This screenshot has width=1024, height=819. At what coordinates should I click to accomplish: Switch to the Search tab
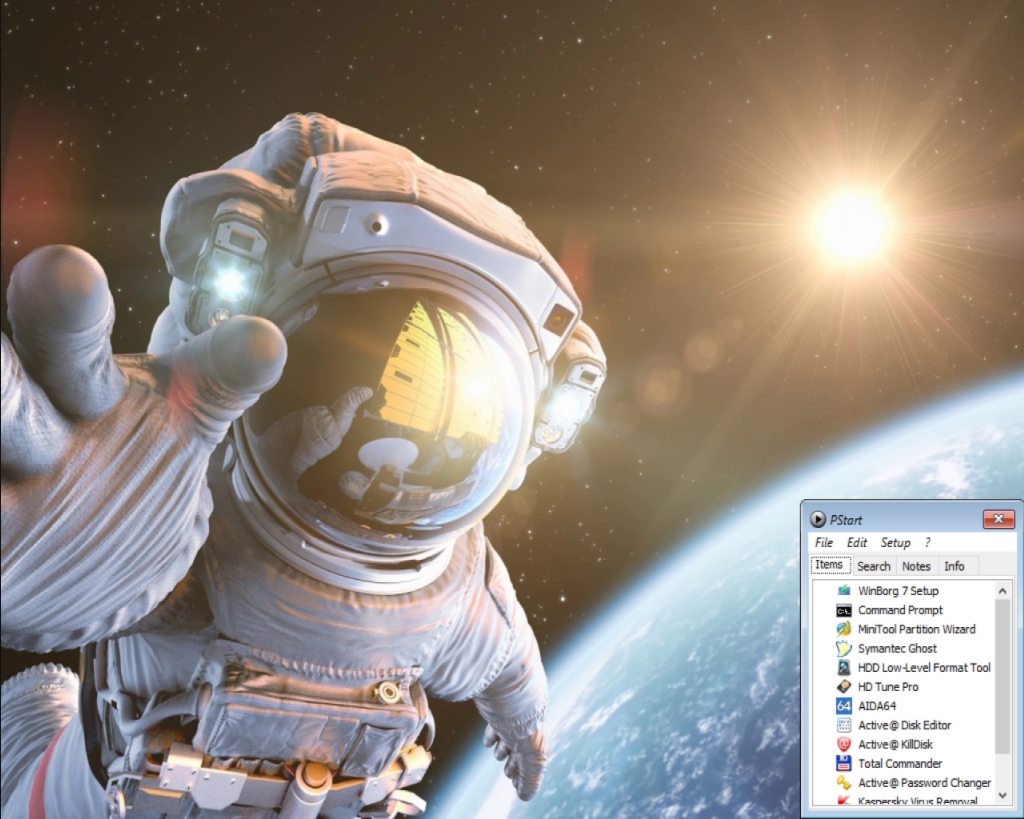(874, 566)
